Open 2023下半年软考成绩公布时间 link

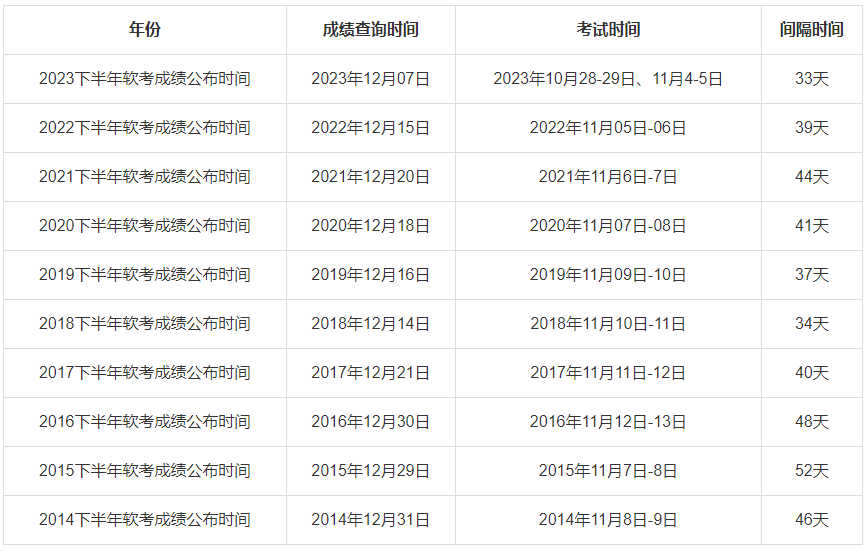coord(145,79)
